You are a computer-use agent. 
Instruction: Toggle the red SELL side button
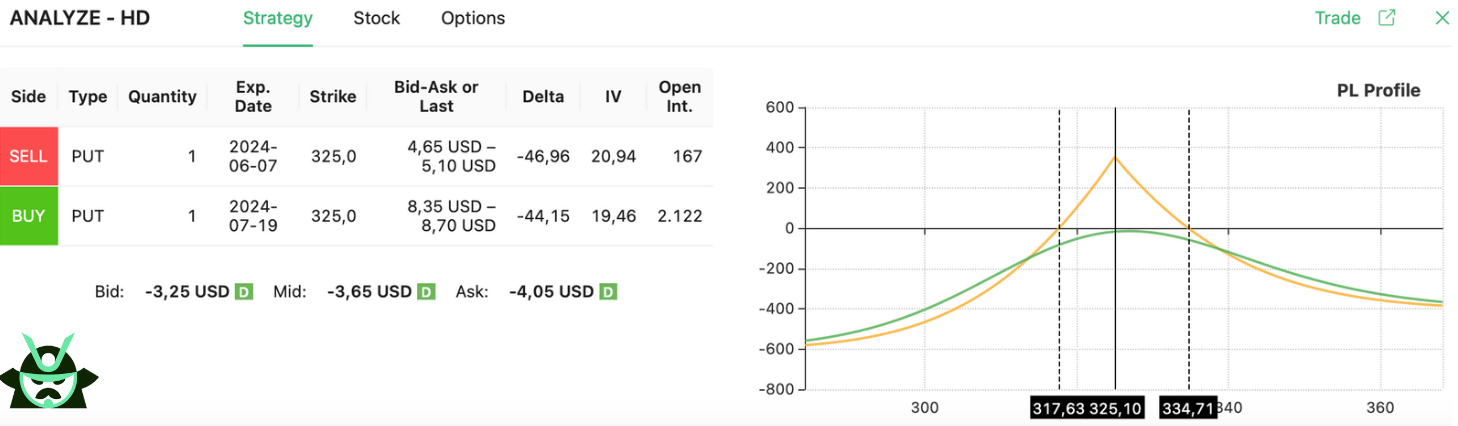(x=28, y=156)
